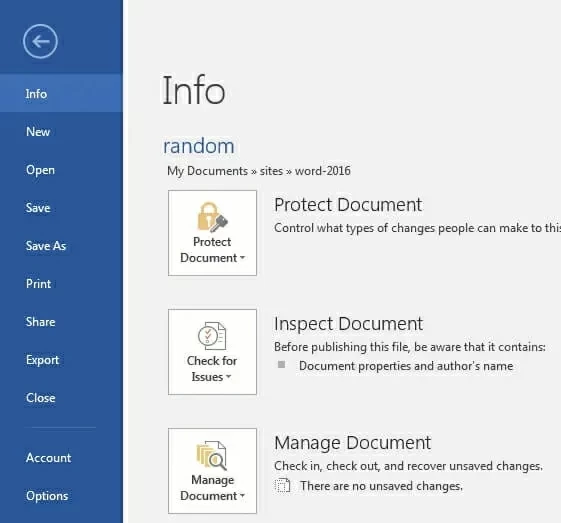Click the padlock and key Protect icon

213,217
